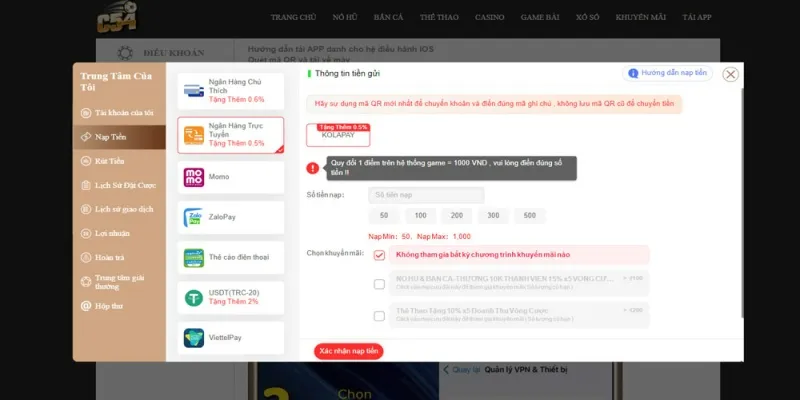
Task: Go to the KHUYẾN MÃI top menu
Action: [x=640, y=17]
